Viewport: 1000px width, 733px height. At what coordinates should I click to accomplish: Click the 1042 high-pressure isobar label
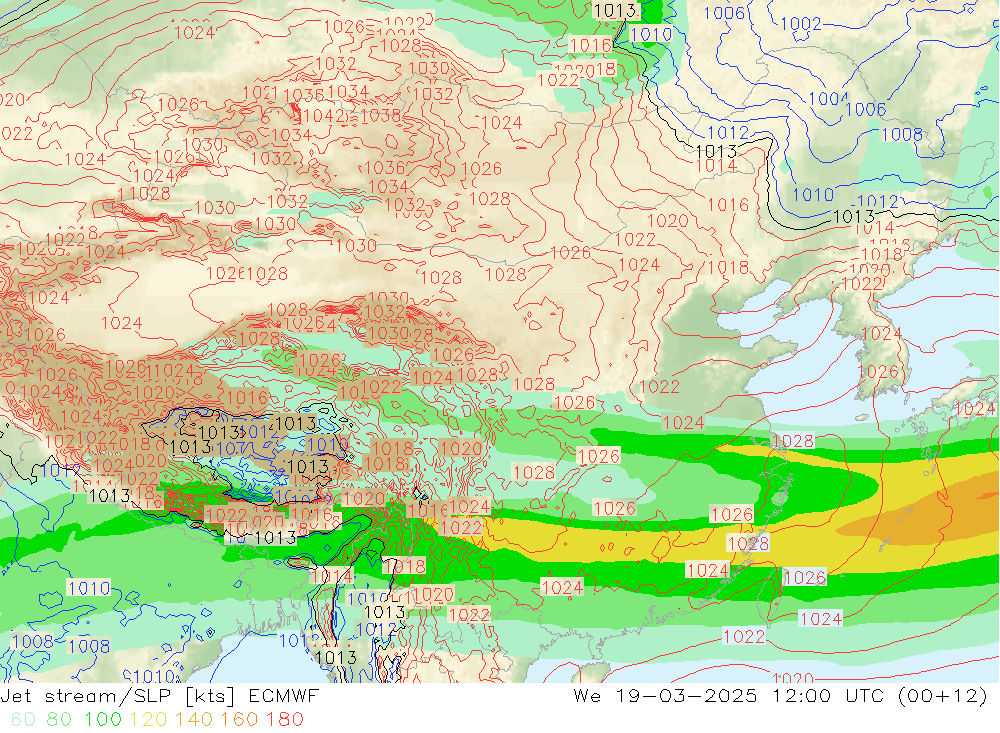click(x=324, y=115)
